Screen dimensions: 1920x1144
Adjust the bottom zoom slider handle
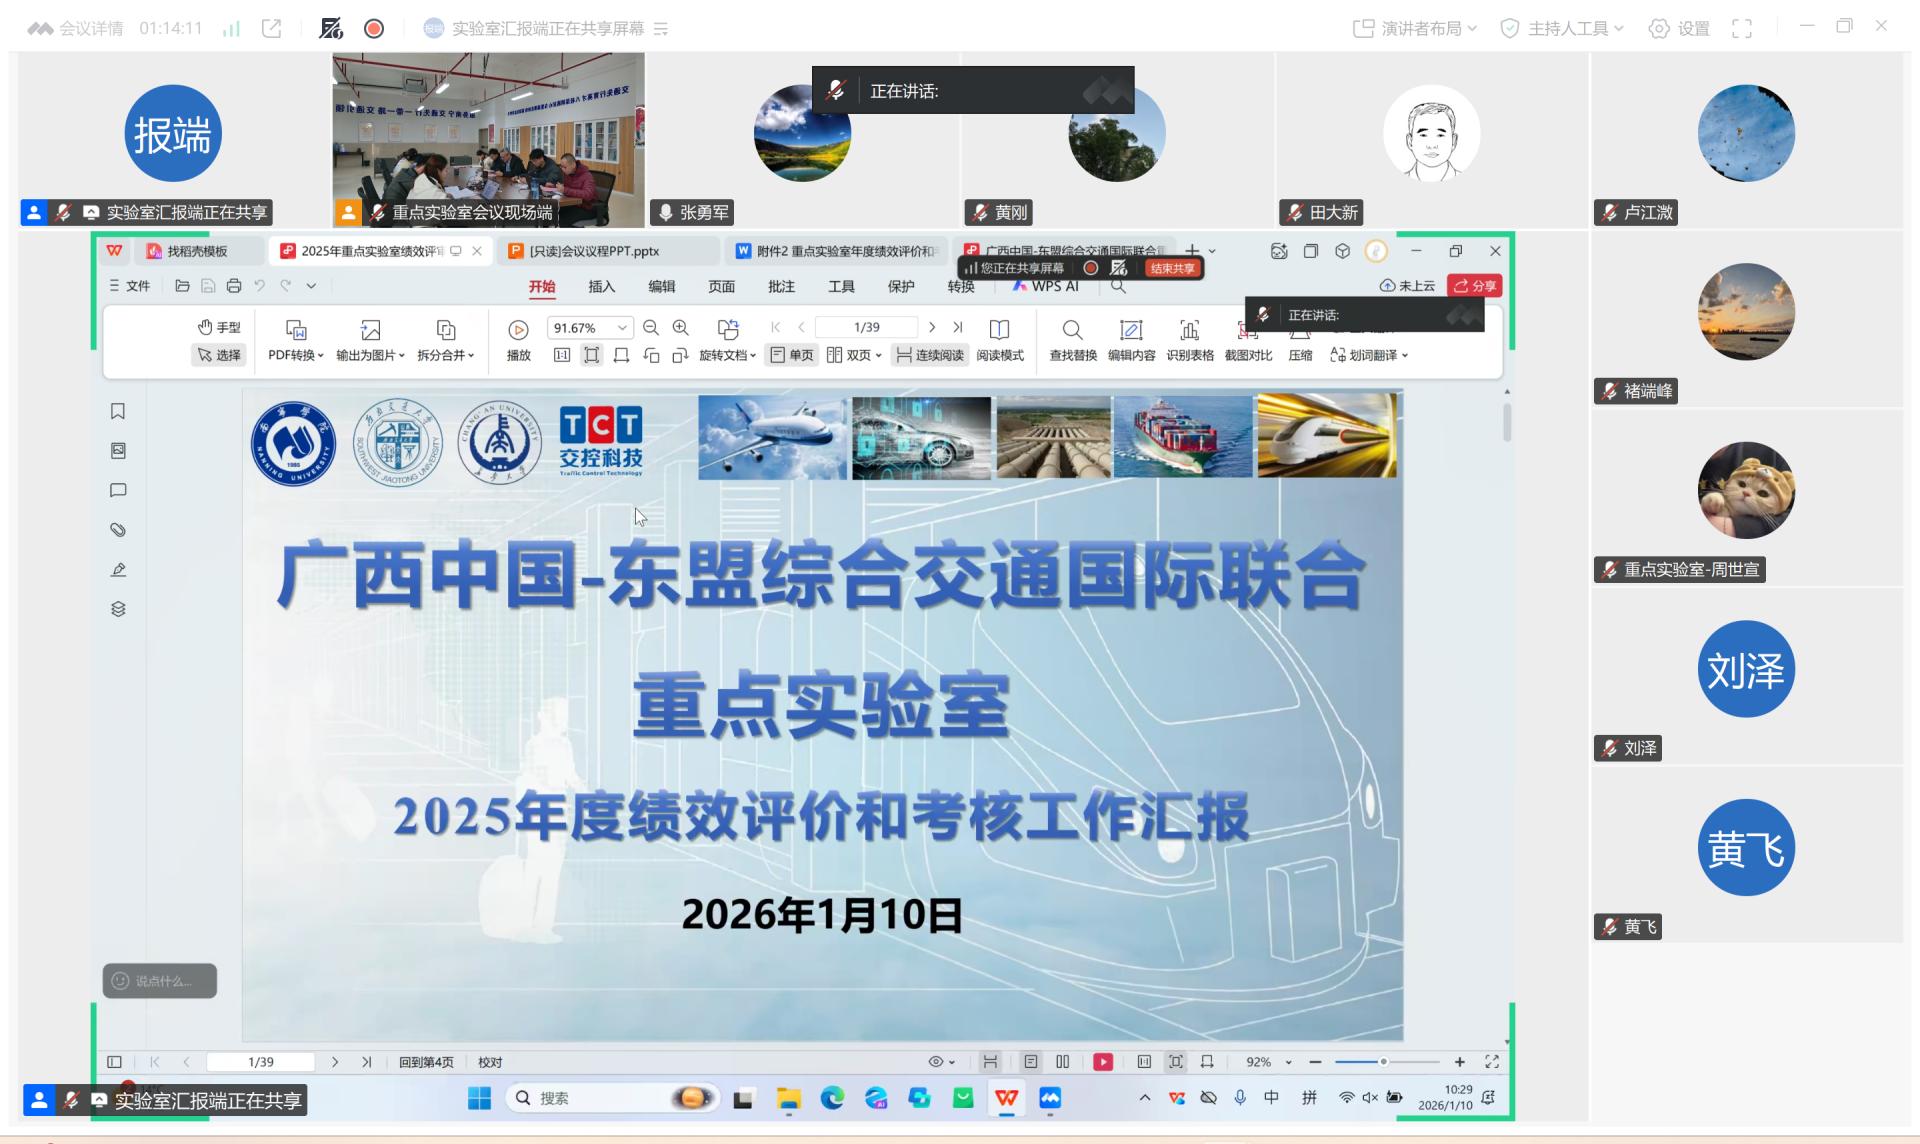point(1383,1062)
